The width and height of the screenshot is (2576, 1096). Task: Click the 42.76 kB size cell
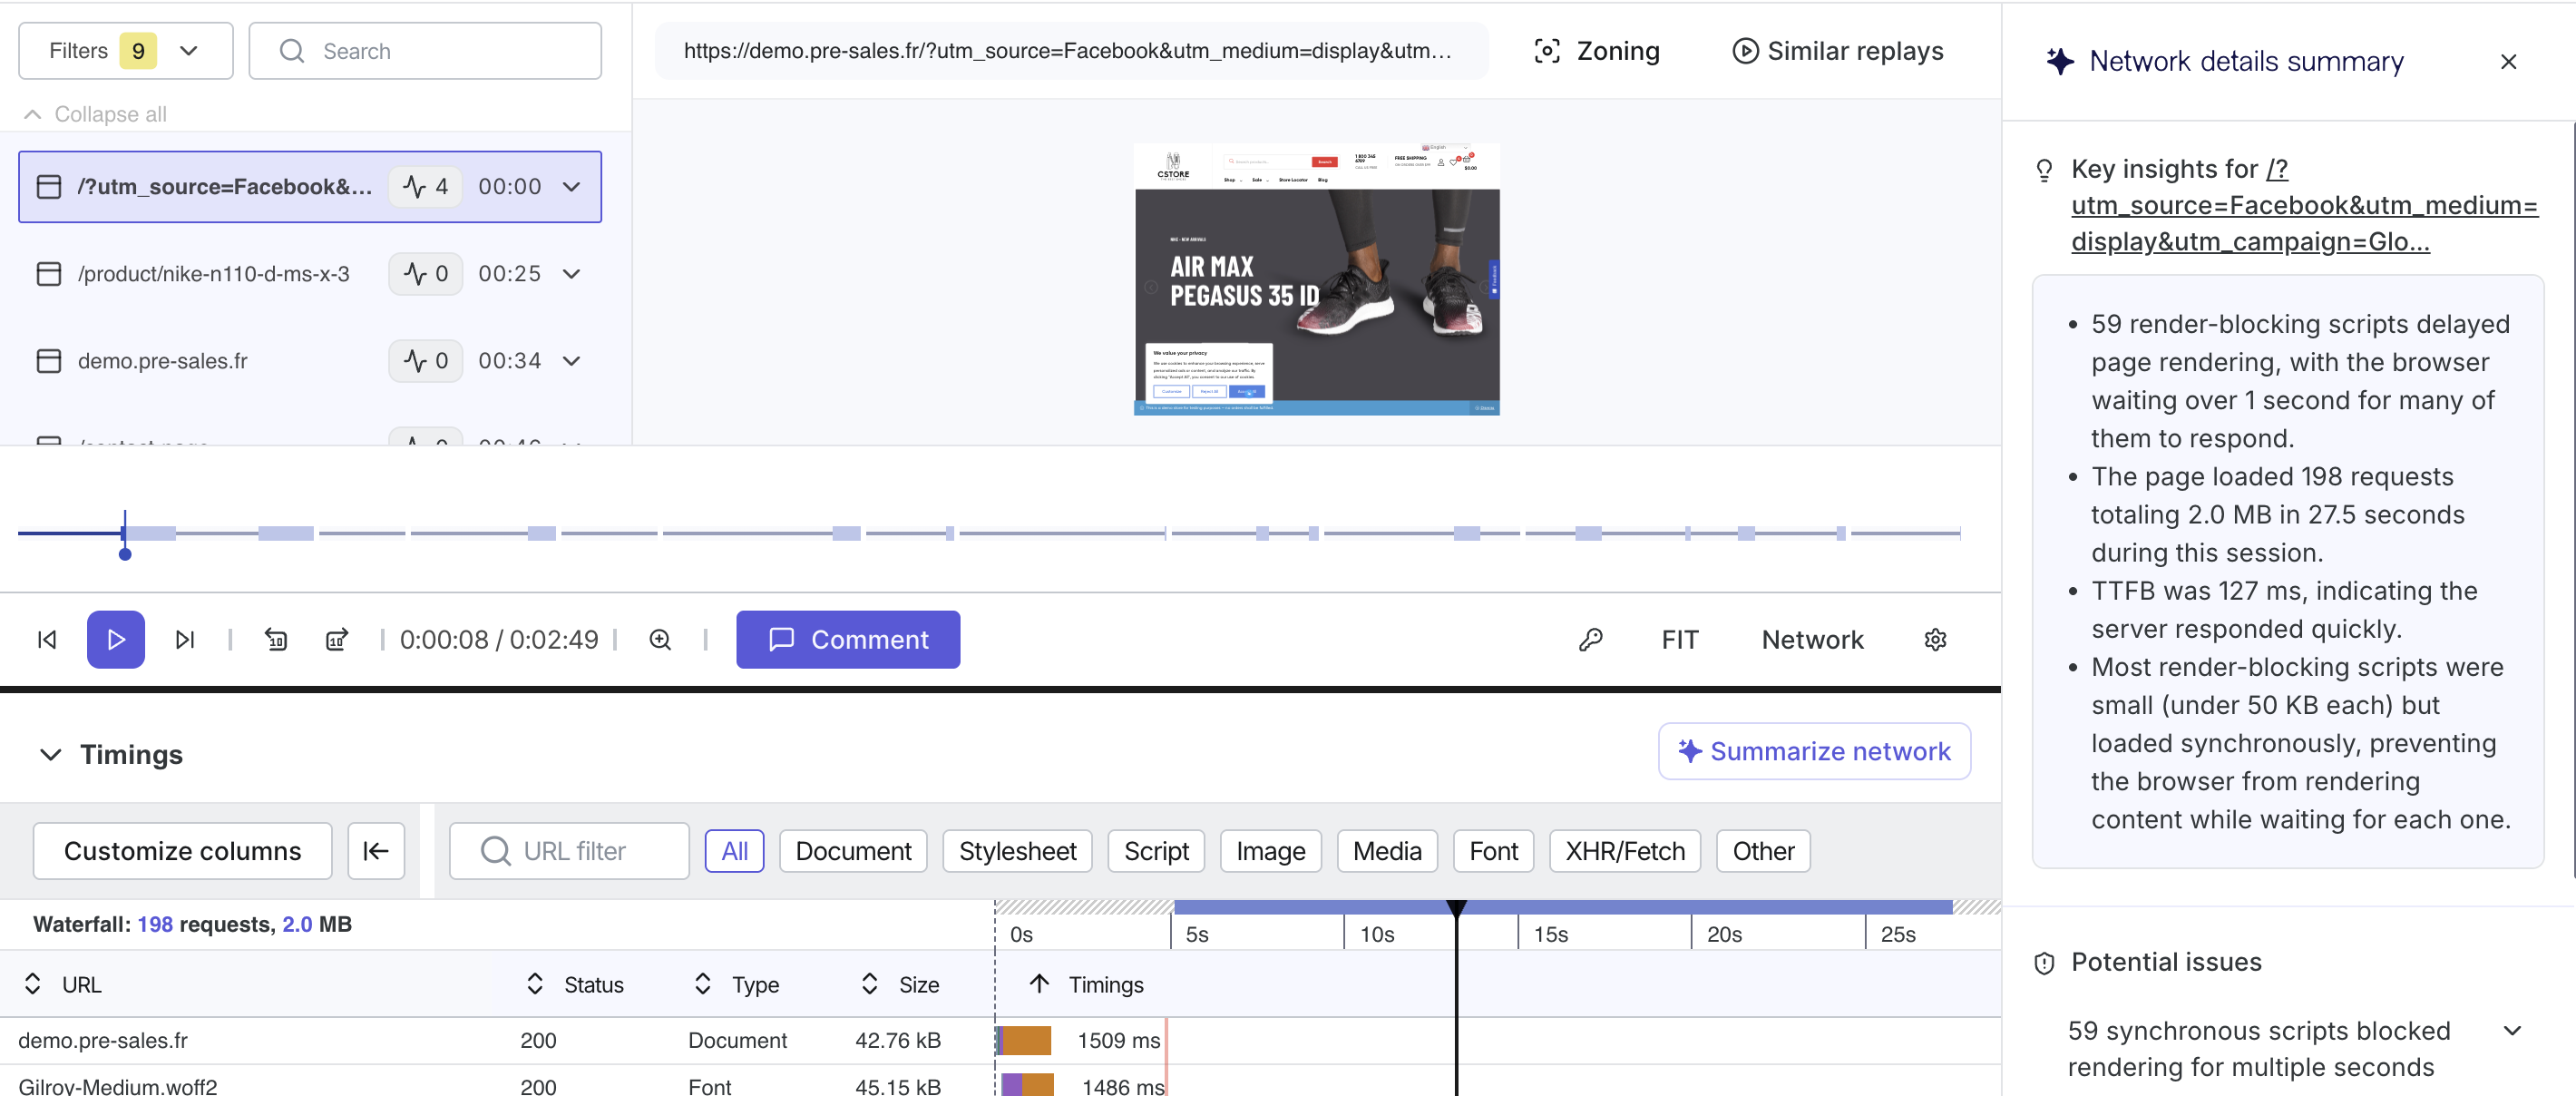click(898, 1041)
